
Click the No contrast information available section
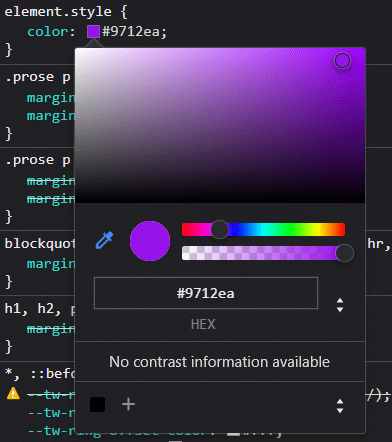point(220,362)
